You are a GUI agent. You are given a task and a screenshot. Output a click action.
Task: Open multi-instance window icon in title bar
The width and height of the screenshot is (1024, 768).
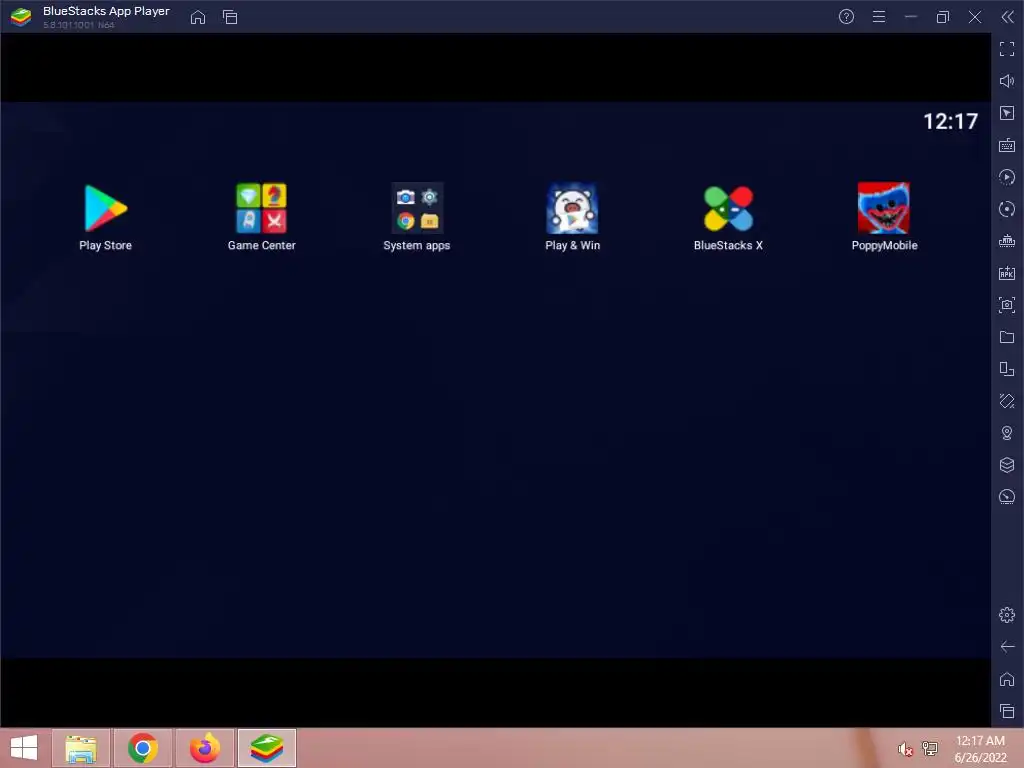pos(230,17)
